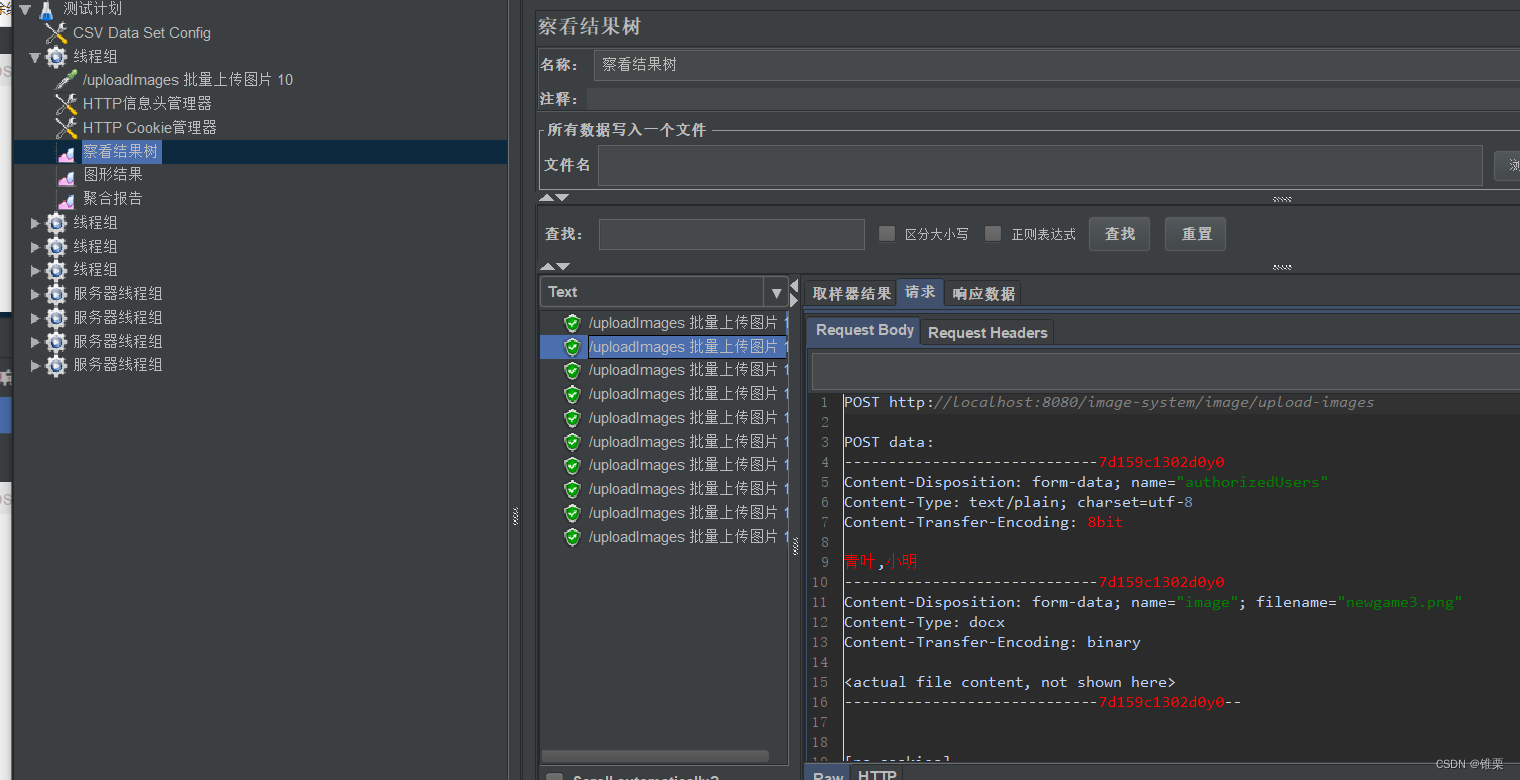This screenshot has height=780, width=1520.
Task: Click gear icon of first 服务器线程组
Action: click(x=57, y=294)
